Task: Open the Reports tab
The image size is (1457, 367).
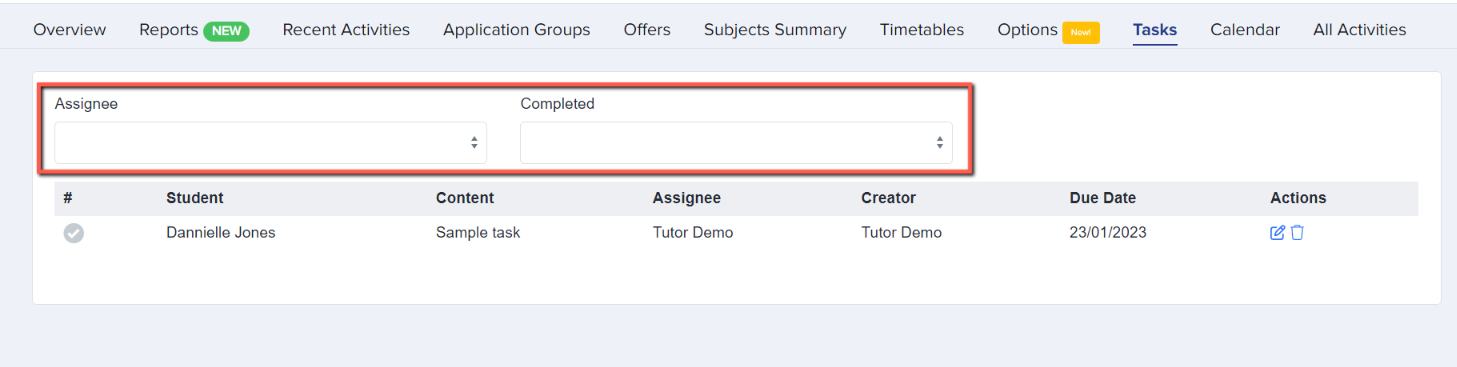Action: coord(168,30)
